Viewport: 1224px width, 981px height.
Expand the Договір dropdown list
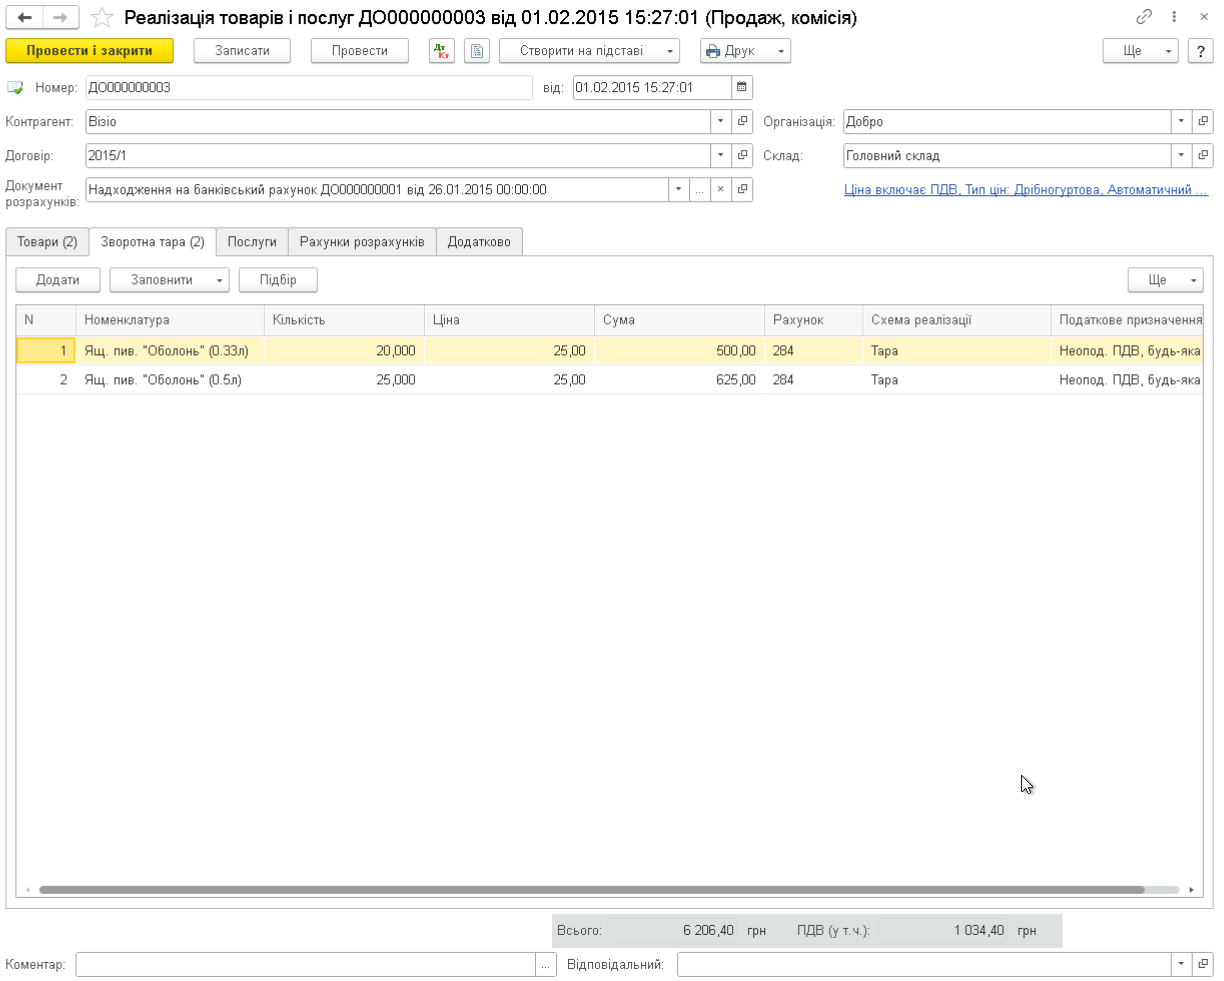tap(720, 156)
